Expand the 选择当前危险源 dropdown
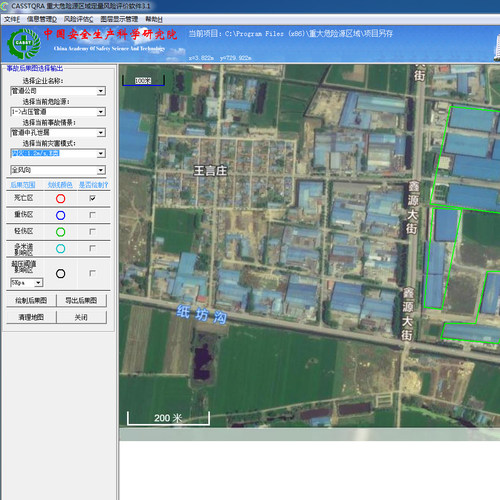Viewport: 500px width, 500px height. coord(101,112)
